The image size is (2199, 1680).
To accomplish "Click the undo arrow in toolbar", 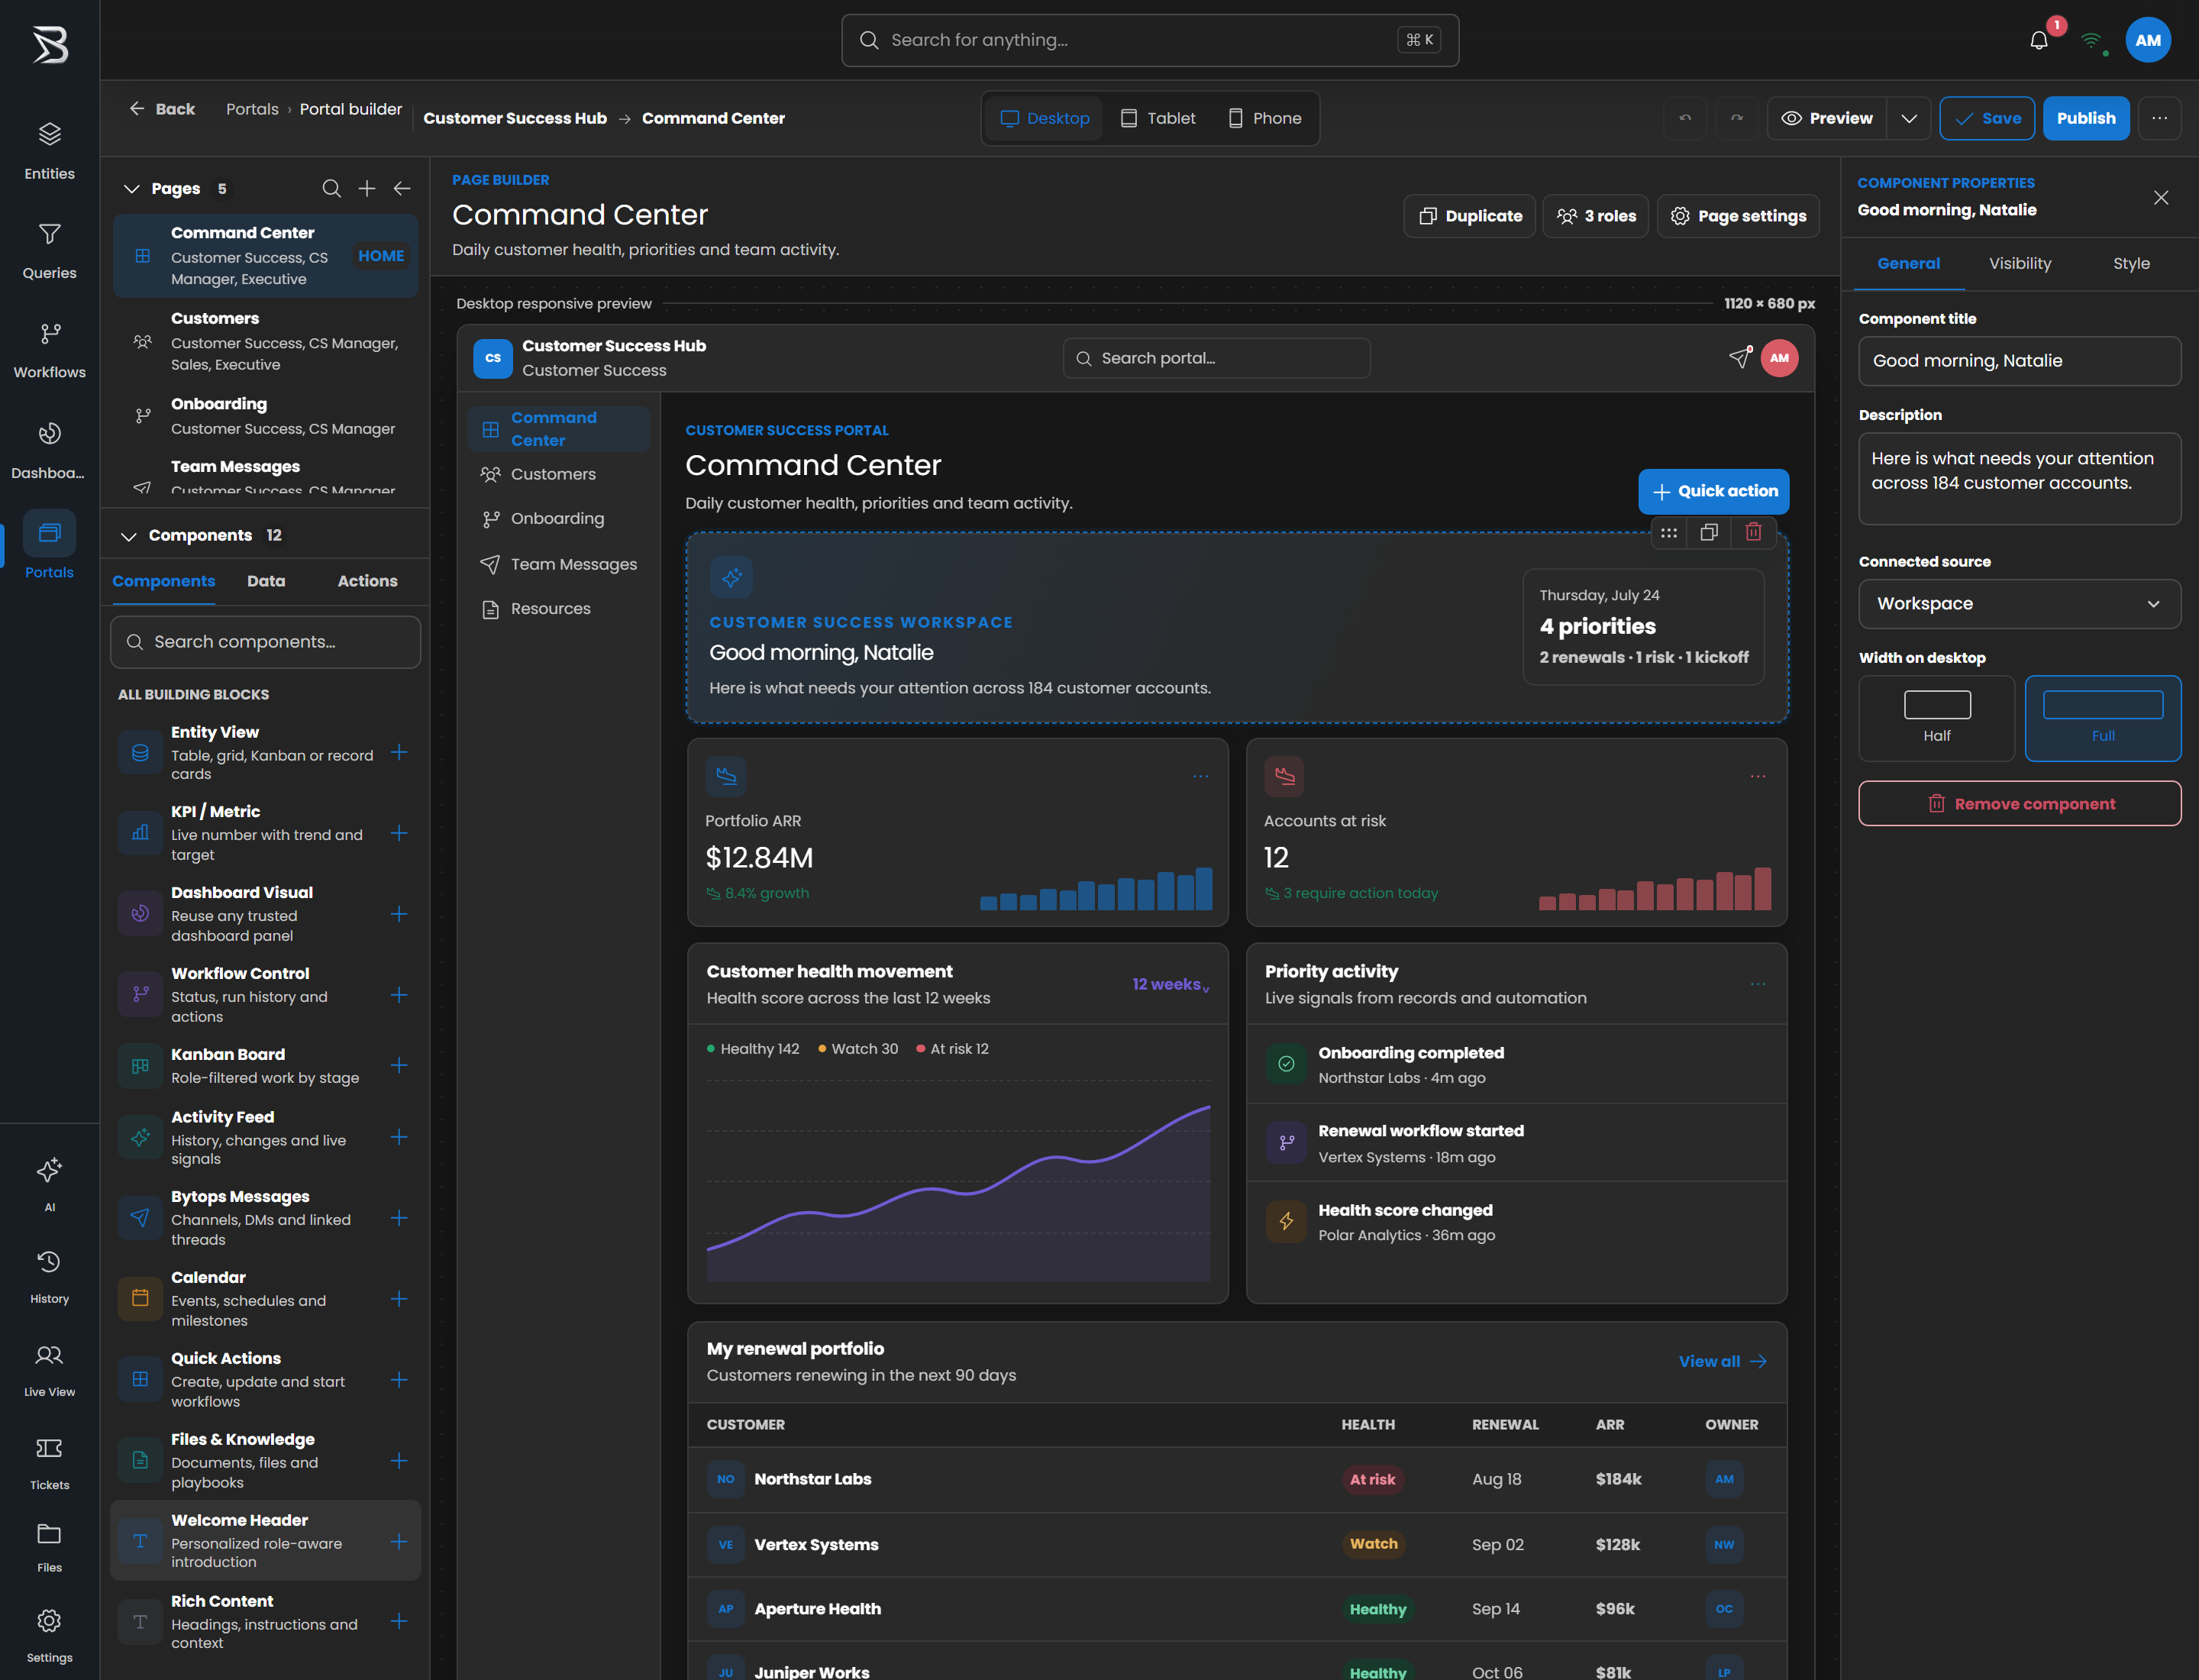I will pyautogui.click(x=1685, y=118).
